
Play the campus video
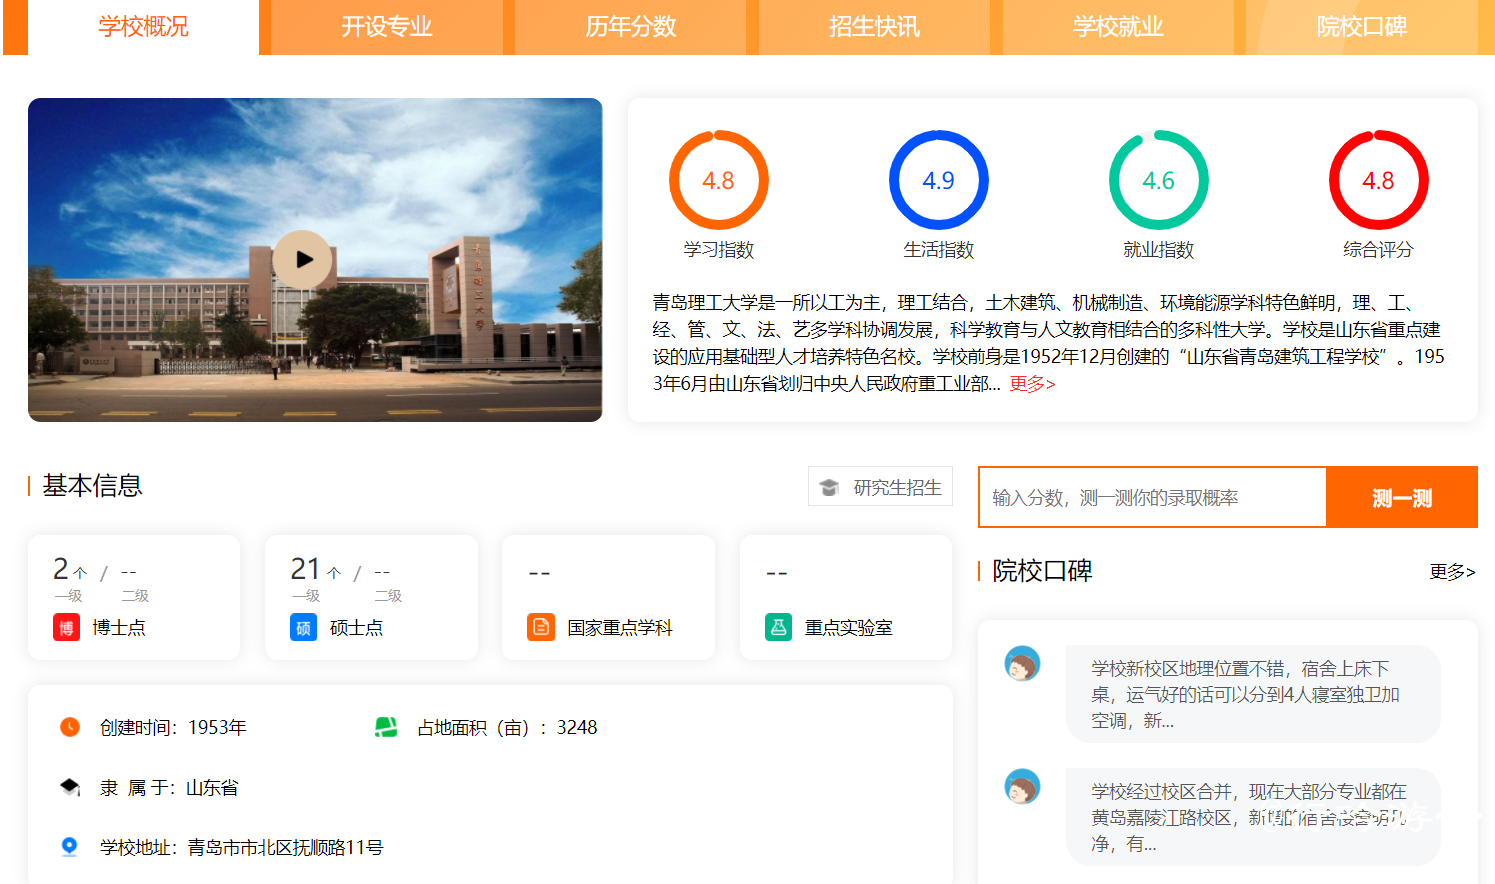[303, 259]
